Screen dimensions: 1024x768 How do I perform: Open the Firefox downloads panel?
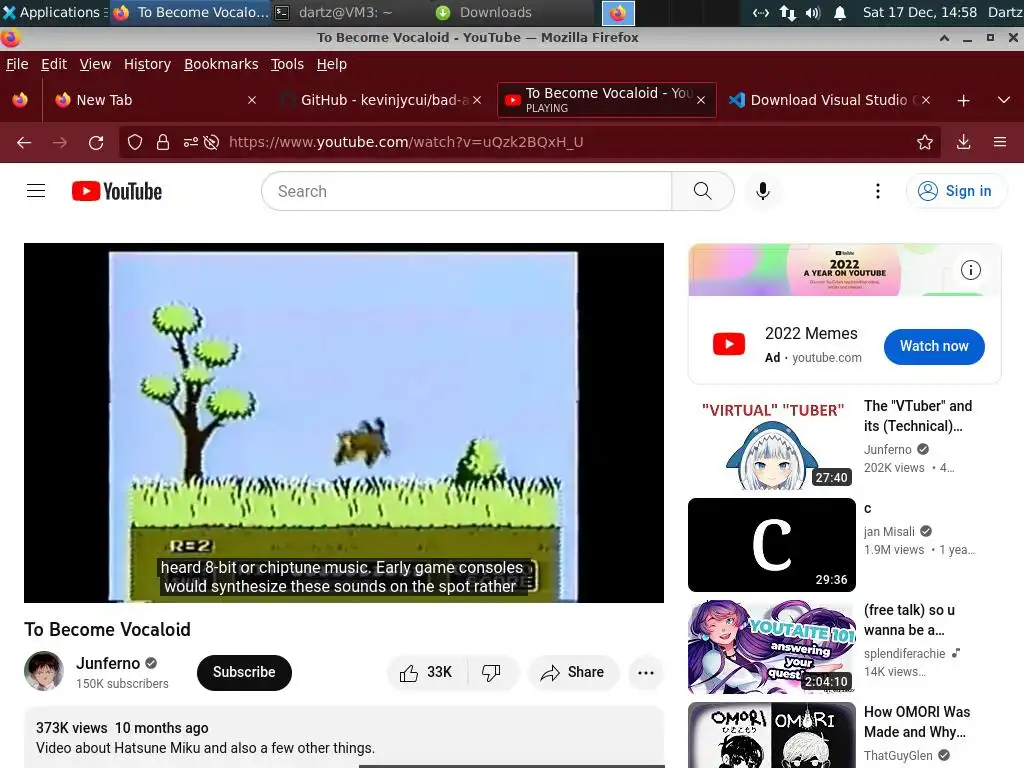[x=963, y=142]
